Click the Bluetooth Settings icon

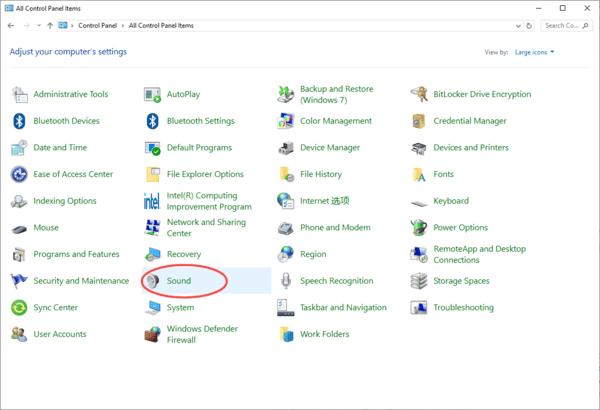tap(152, 121)
